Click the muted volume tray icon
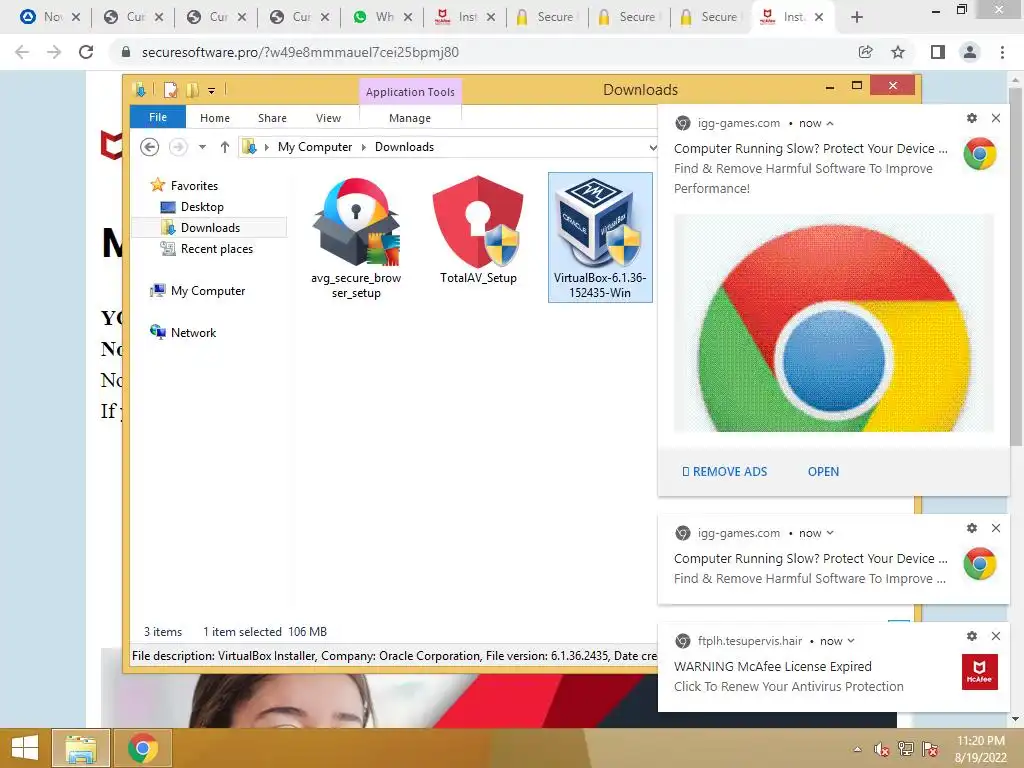 pos(882,749)
